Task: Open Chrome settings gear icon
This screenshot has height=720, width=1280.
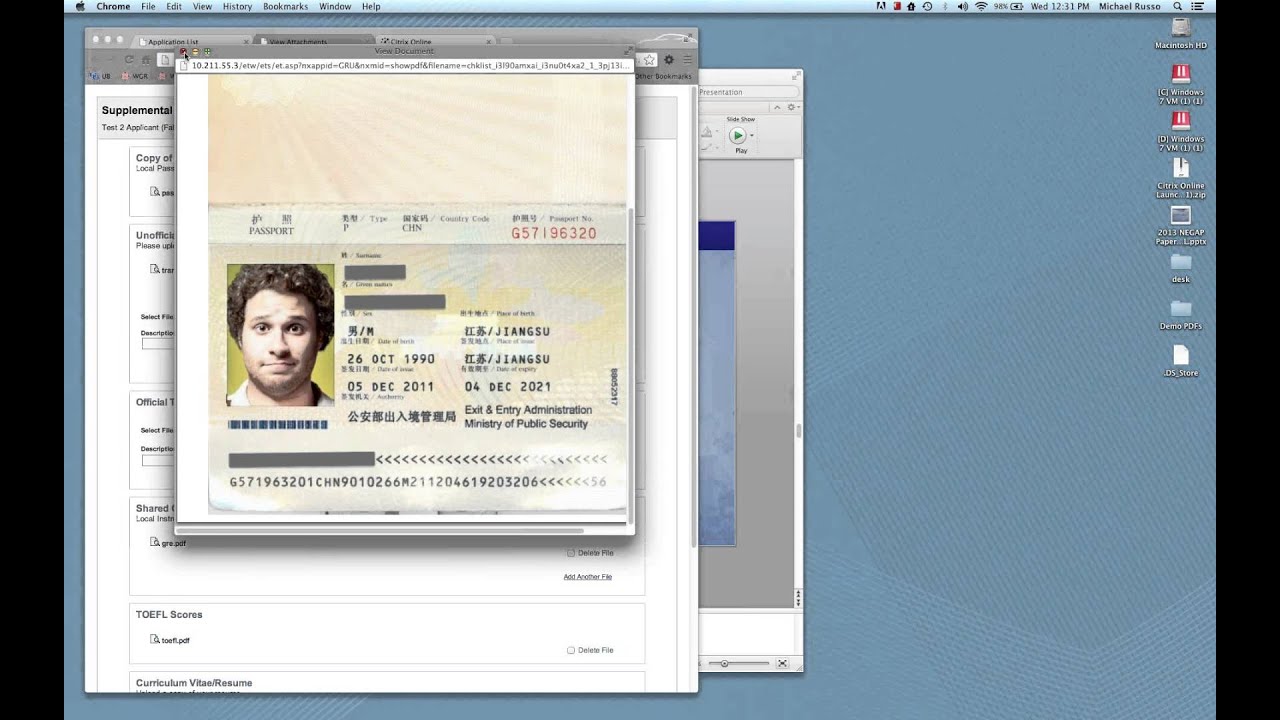Action: pos(669,60)
